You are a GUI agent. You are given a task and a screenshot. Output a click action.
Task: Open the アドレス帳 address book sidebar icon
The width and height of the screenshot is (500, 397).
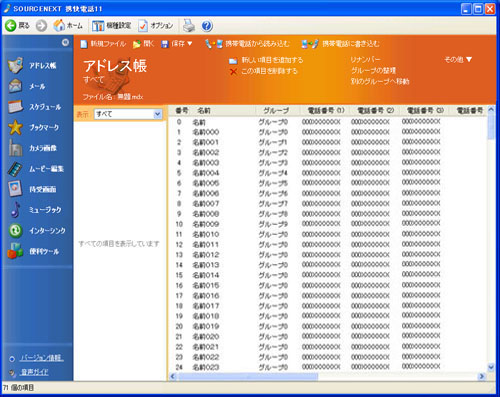[15, 65]
